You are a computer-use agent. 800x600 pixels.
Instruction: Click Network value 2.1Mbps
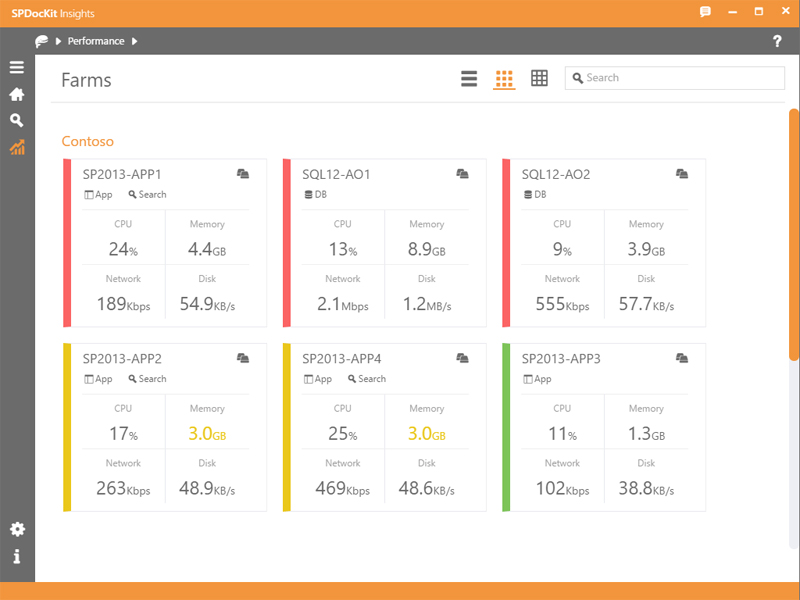point(343,304)
